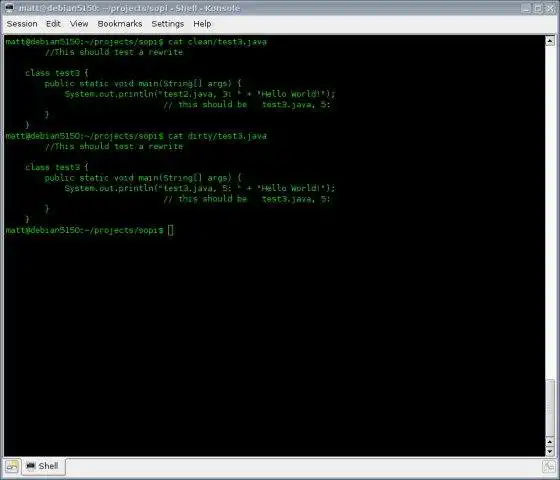
Task: Click the terminal scrollbar thumb
Action: click(x=550, y=408)
